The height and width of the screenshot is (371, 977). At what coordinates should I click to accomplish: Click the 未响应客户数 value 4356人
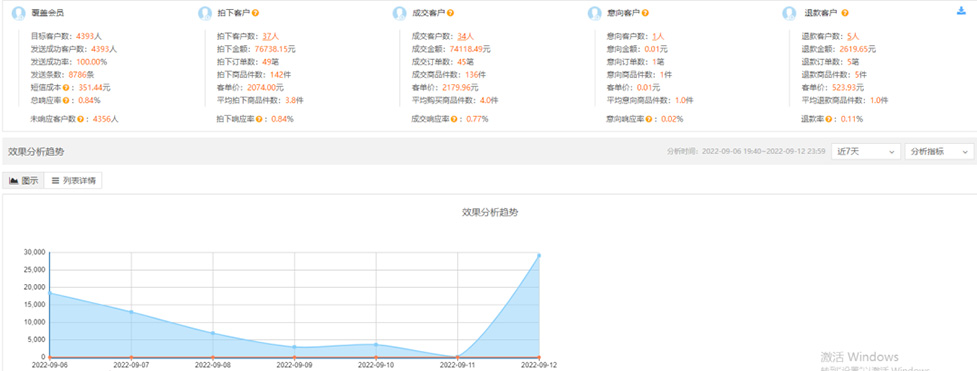[x=105, y=118]
